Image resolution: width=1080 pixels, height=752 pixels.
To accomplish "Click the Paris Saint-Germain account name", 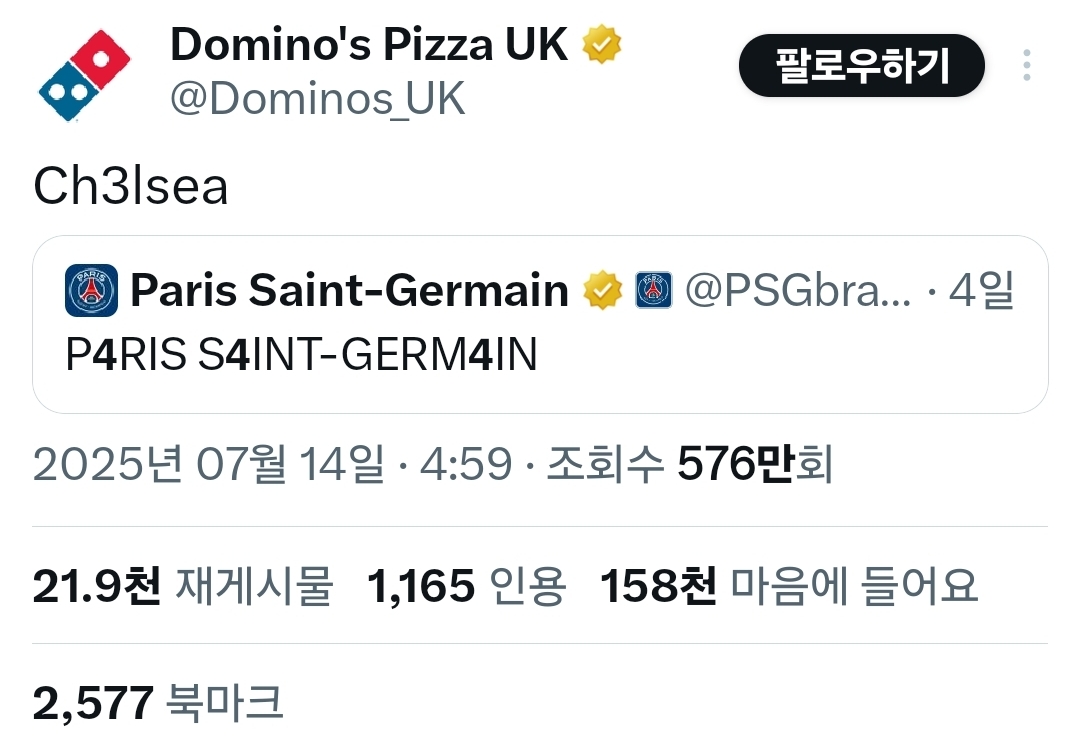I will pyautogui.click(x=349, y=290).
